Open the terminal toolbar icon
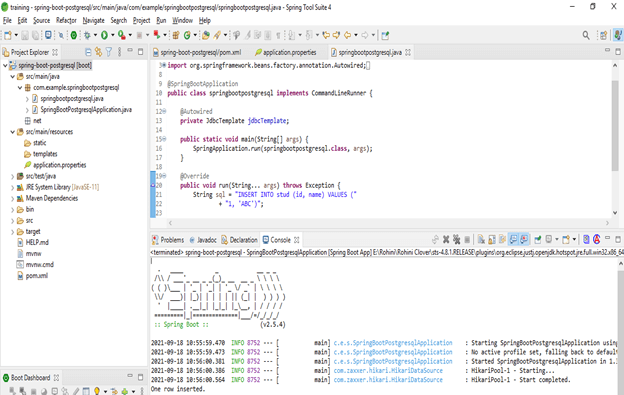The height and width of the screenshot is (395, 624). [x=48, y=35]
